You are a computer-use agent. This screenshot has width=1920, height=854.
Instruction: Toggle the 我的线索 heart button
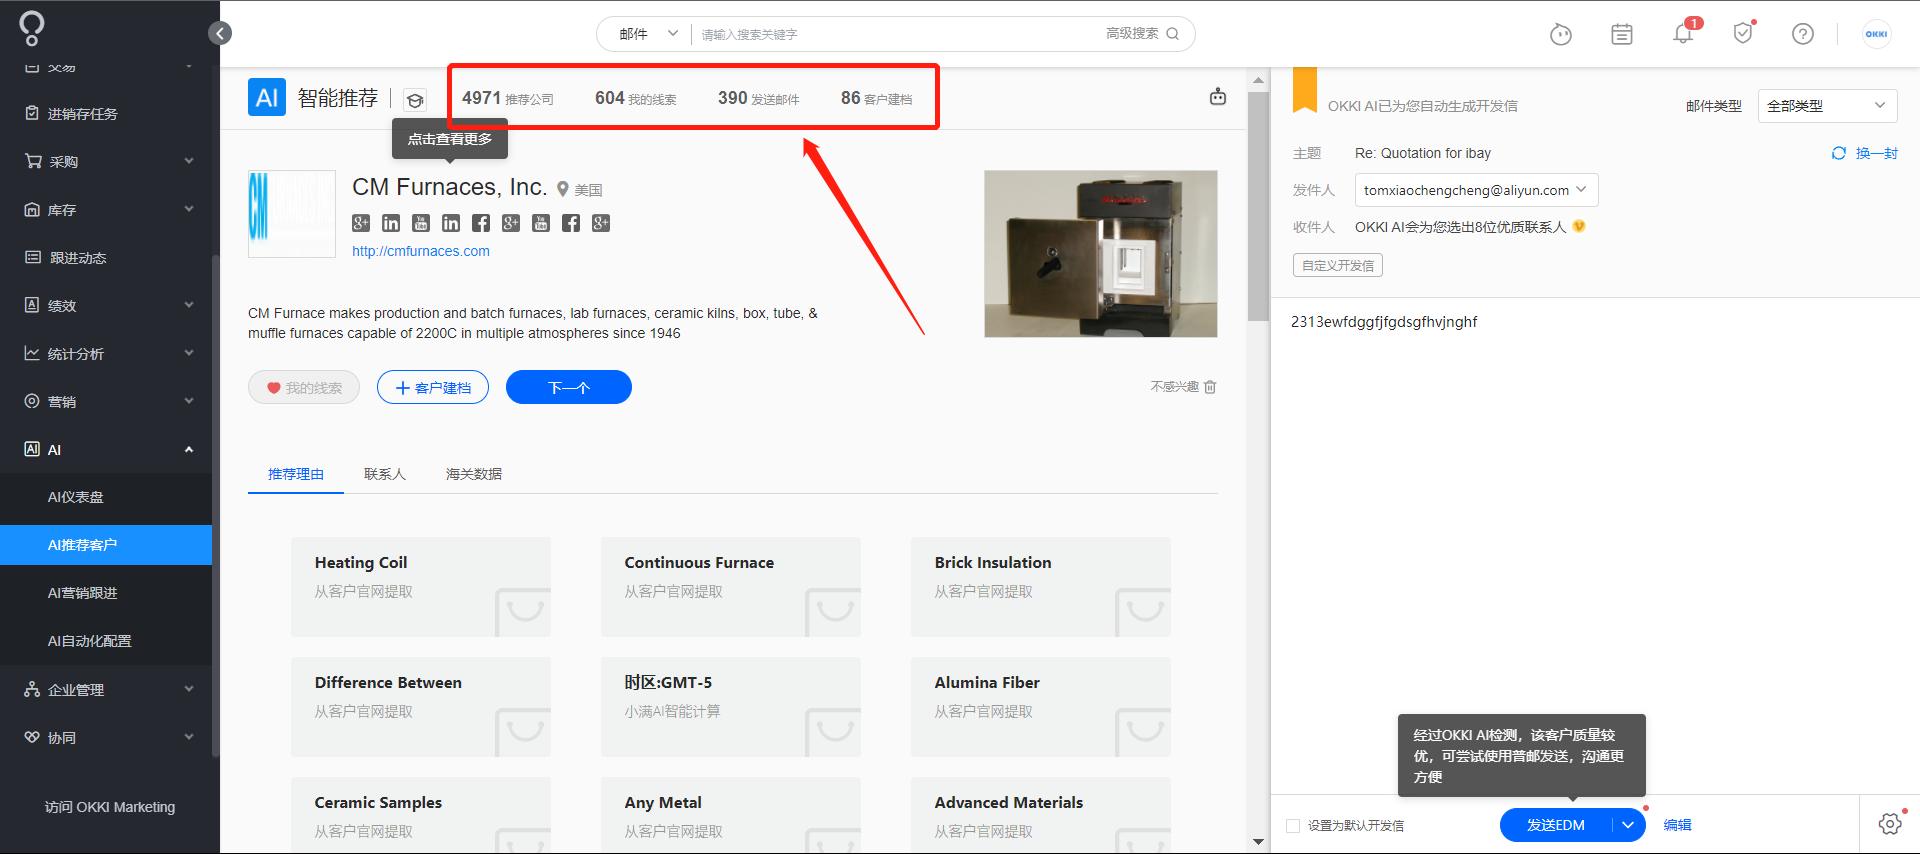[304, 387]
